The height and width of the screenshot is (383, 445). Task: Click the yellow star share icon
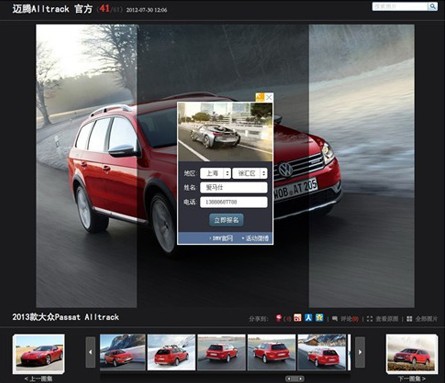(x=319, y=318)
